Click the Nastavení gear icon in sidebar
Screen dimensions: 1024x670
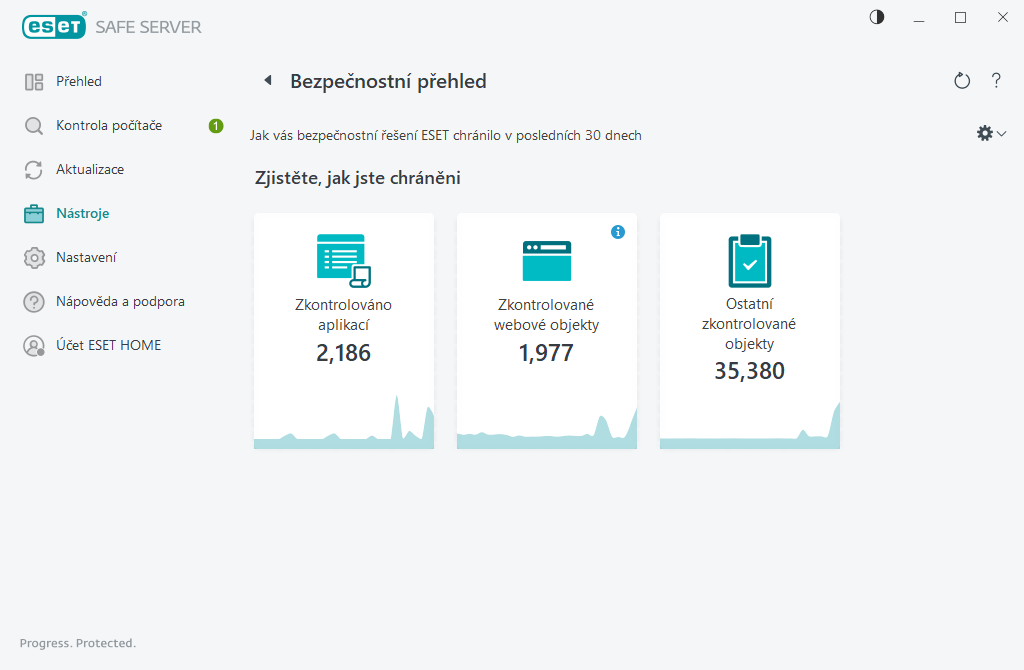click(34, 258)
